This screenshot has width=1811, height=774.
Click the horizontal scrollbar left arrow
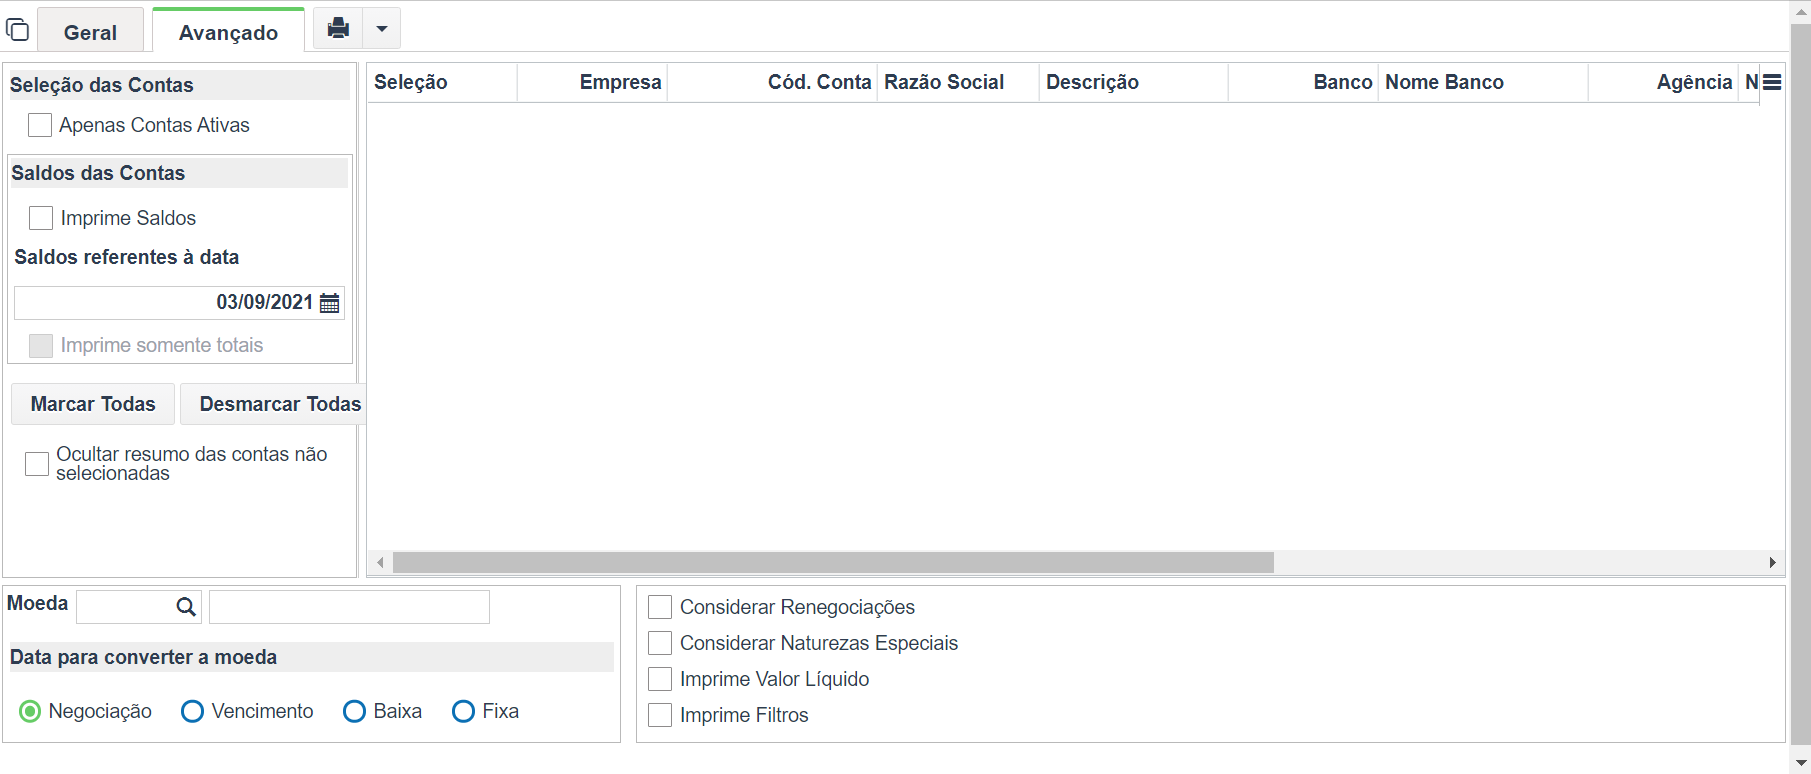(x=380, y=563)
